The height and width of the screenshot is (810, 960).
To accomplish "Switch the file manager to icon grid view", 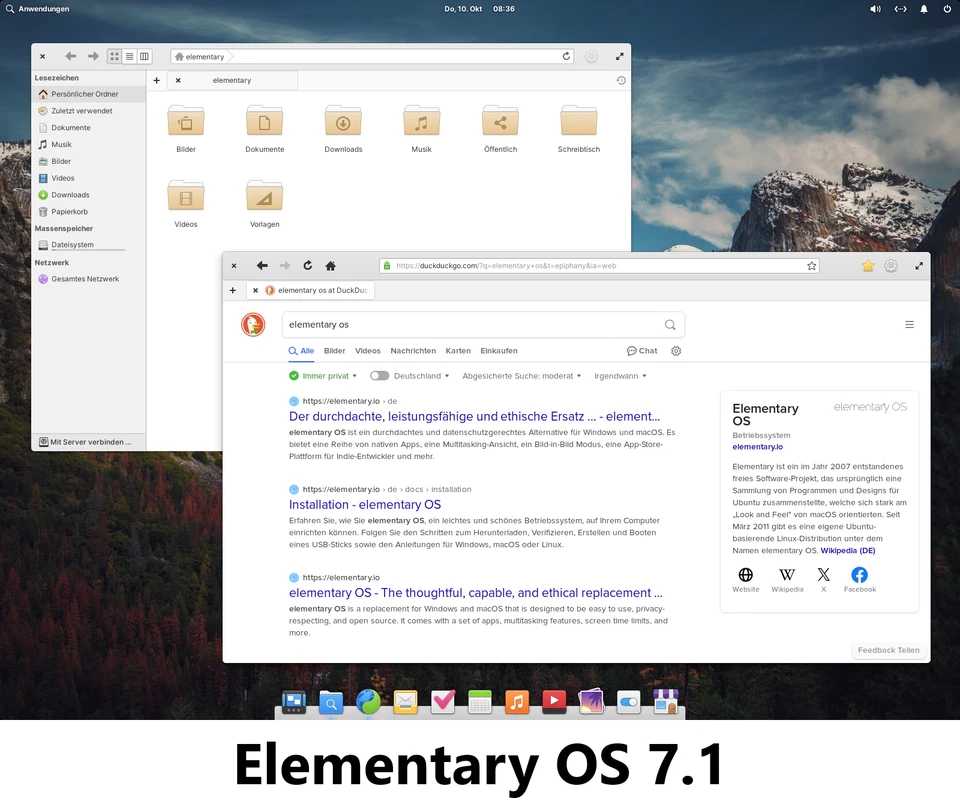I will pos(114,57).
